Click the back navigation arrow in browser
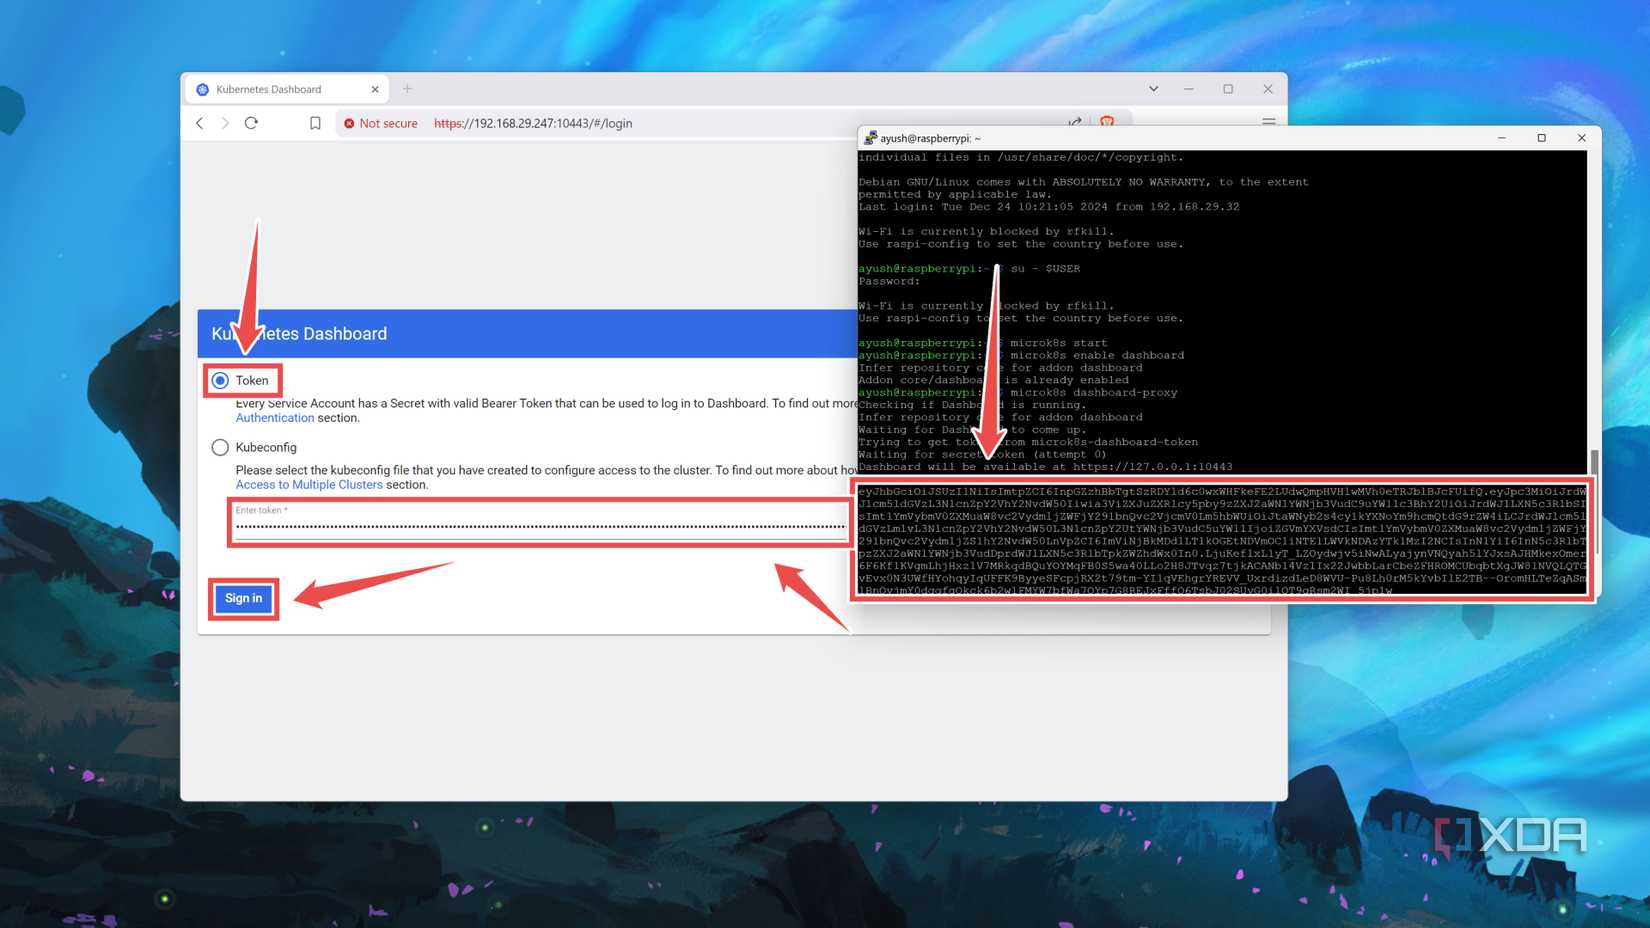1650x928 pixels. [200, 123]
